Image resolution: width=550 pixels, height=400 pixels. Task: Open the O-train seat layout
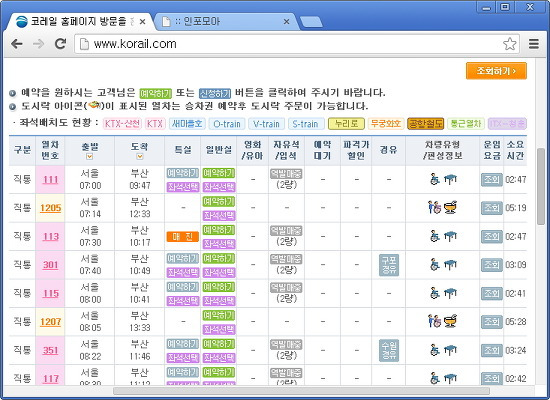tap(227, 124)
